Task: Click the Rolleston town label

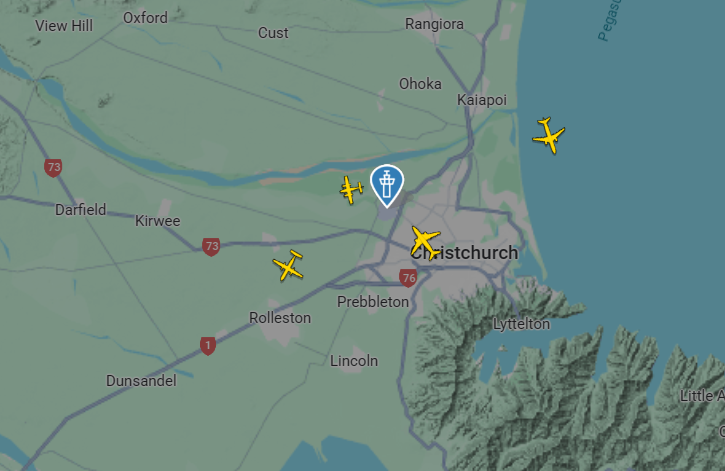Action: coord(280,318)
